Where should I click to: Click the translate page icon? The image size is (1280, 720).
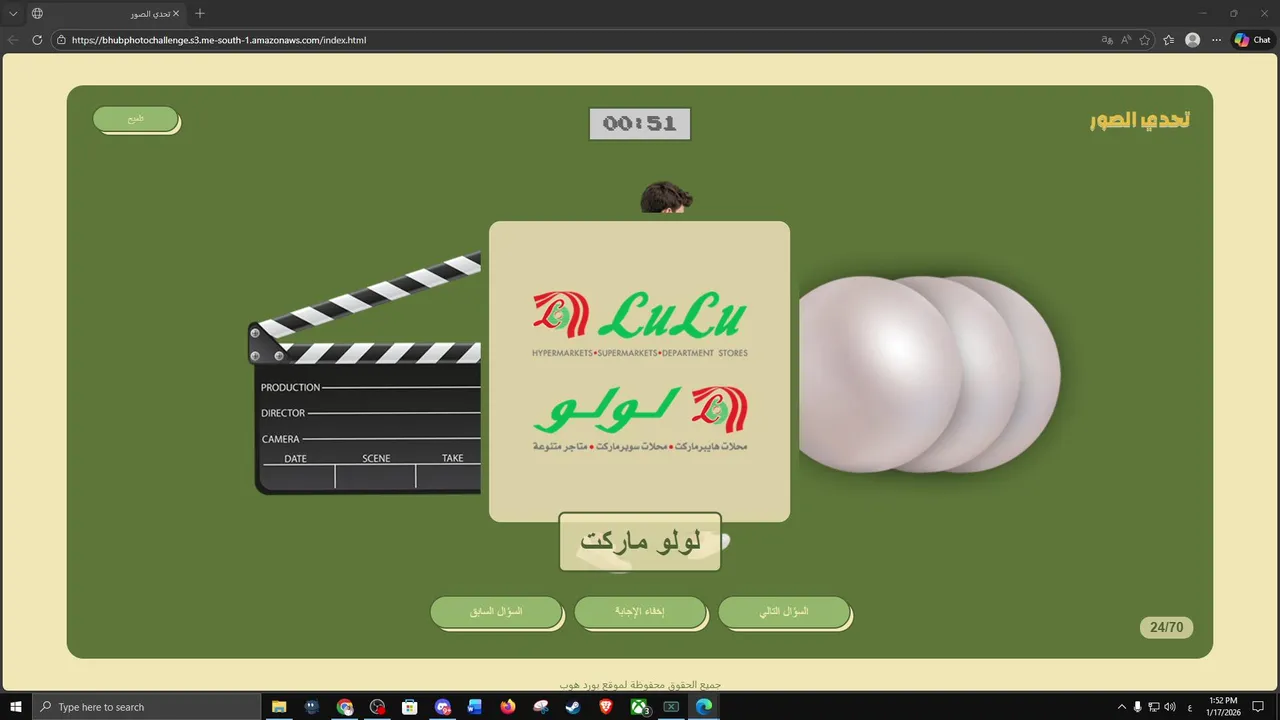tap(1107, 40)
